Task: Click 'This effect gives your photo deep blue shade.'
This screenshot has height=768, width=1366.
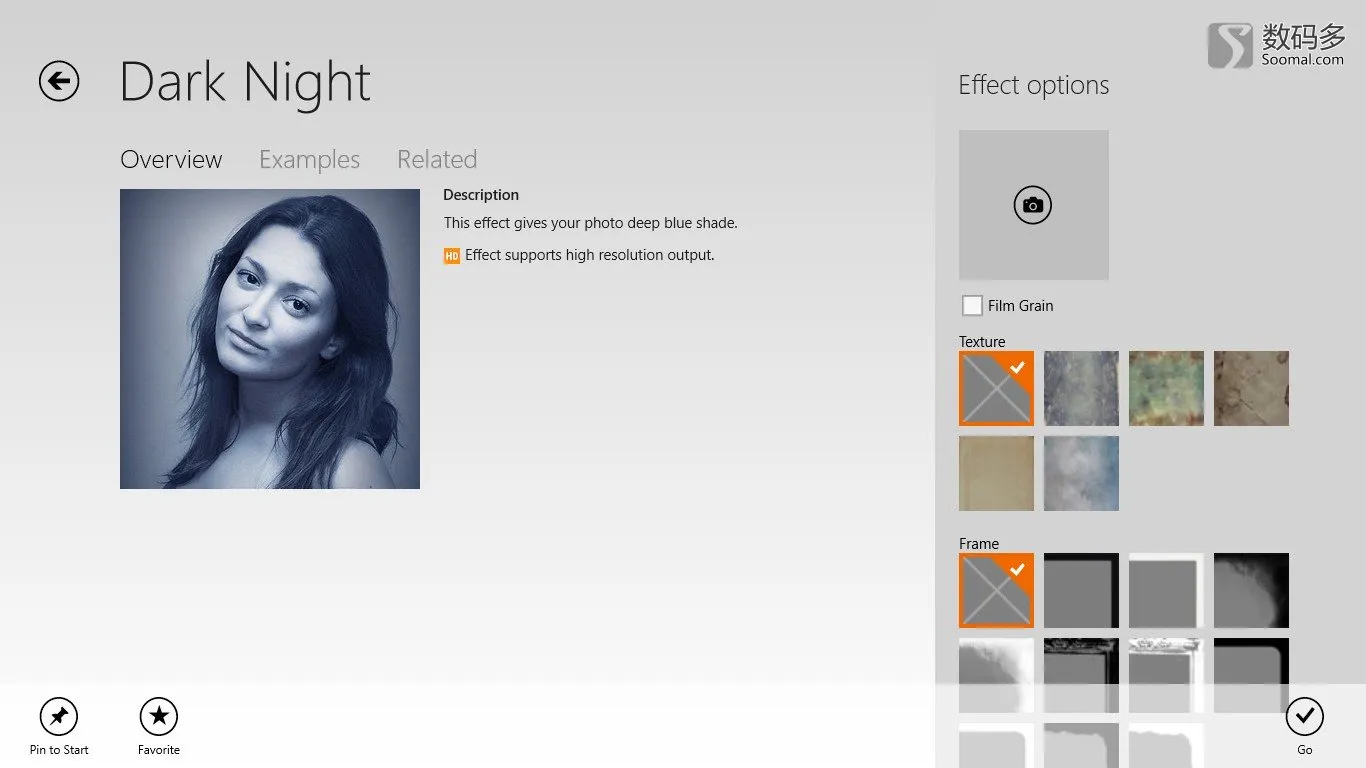Action: point(590,223)
